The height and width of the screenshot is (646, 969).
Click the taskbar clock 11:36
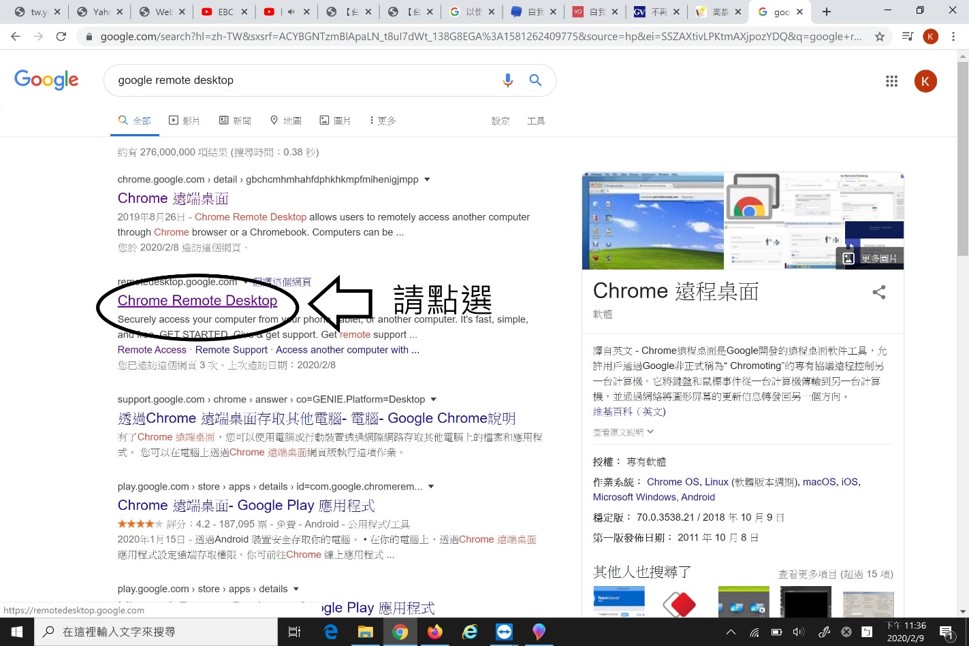(x=906, y=626)
